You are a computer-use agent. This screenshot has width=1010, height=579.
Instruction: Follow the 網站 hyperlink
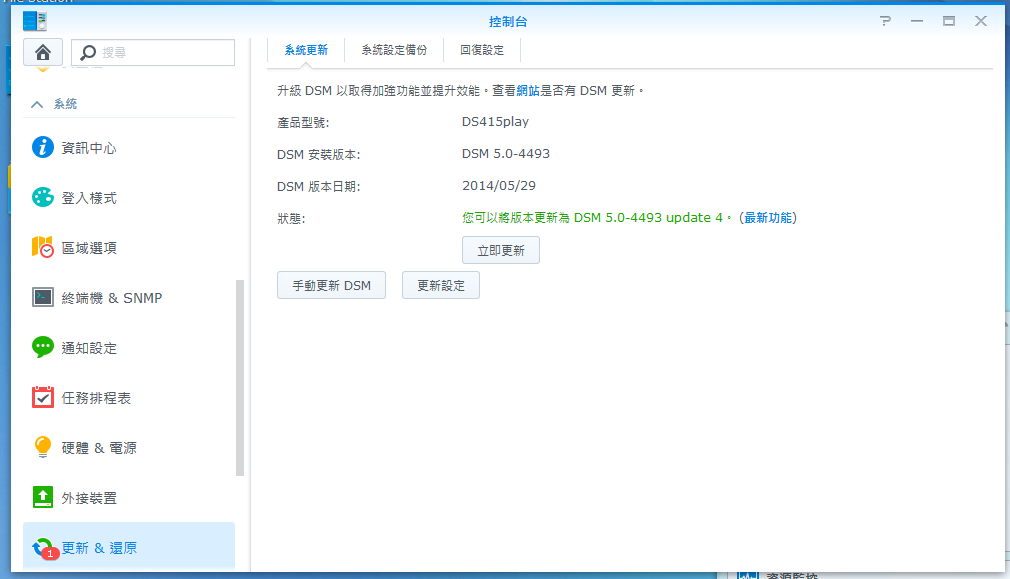coord(528,91)
